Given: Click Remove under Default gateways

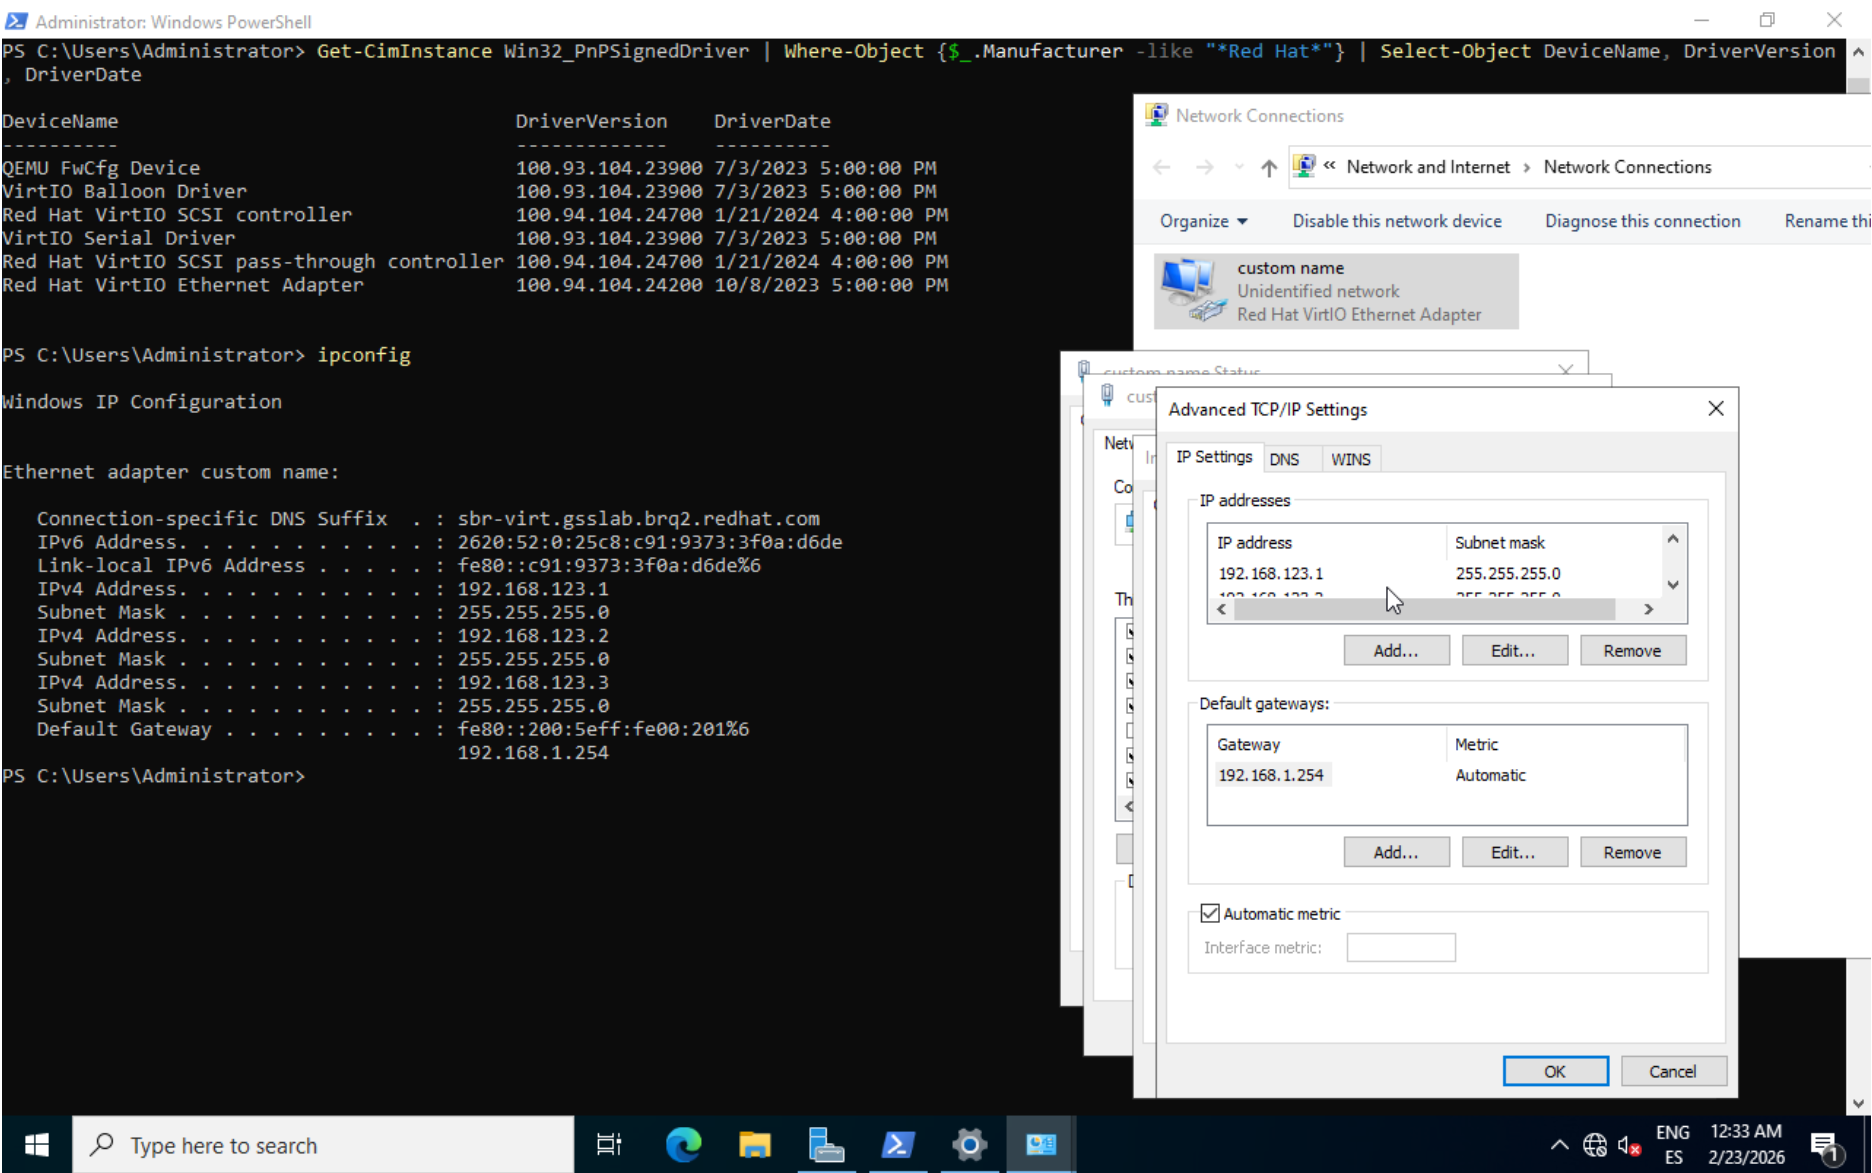Looking at the screenshot, I should [x=1632, y=853].
